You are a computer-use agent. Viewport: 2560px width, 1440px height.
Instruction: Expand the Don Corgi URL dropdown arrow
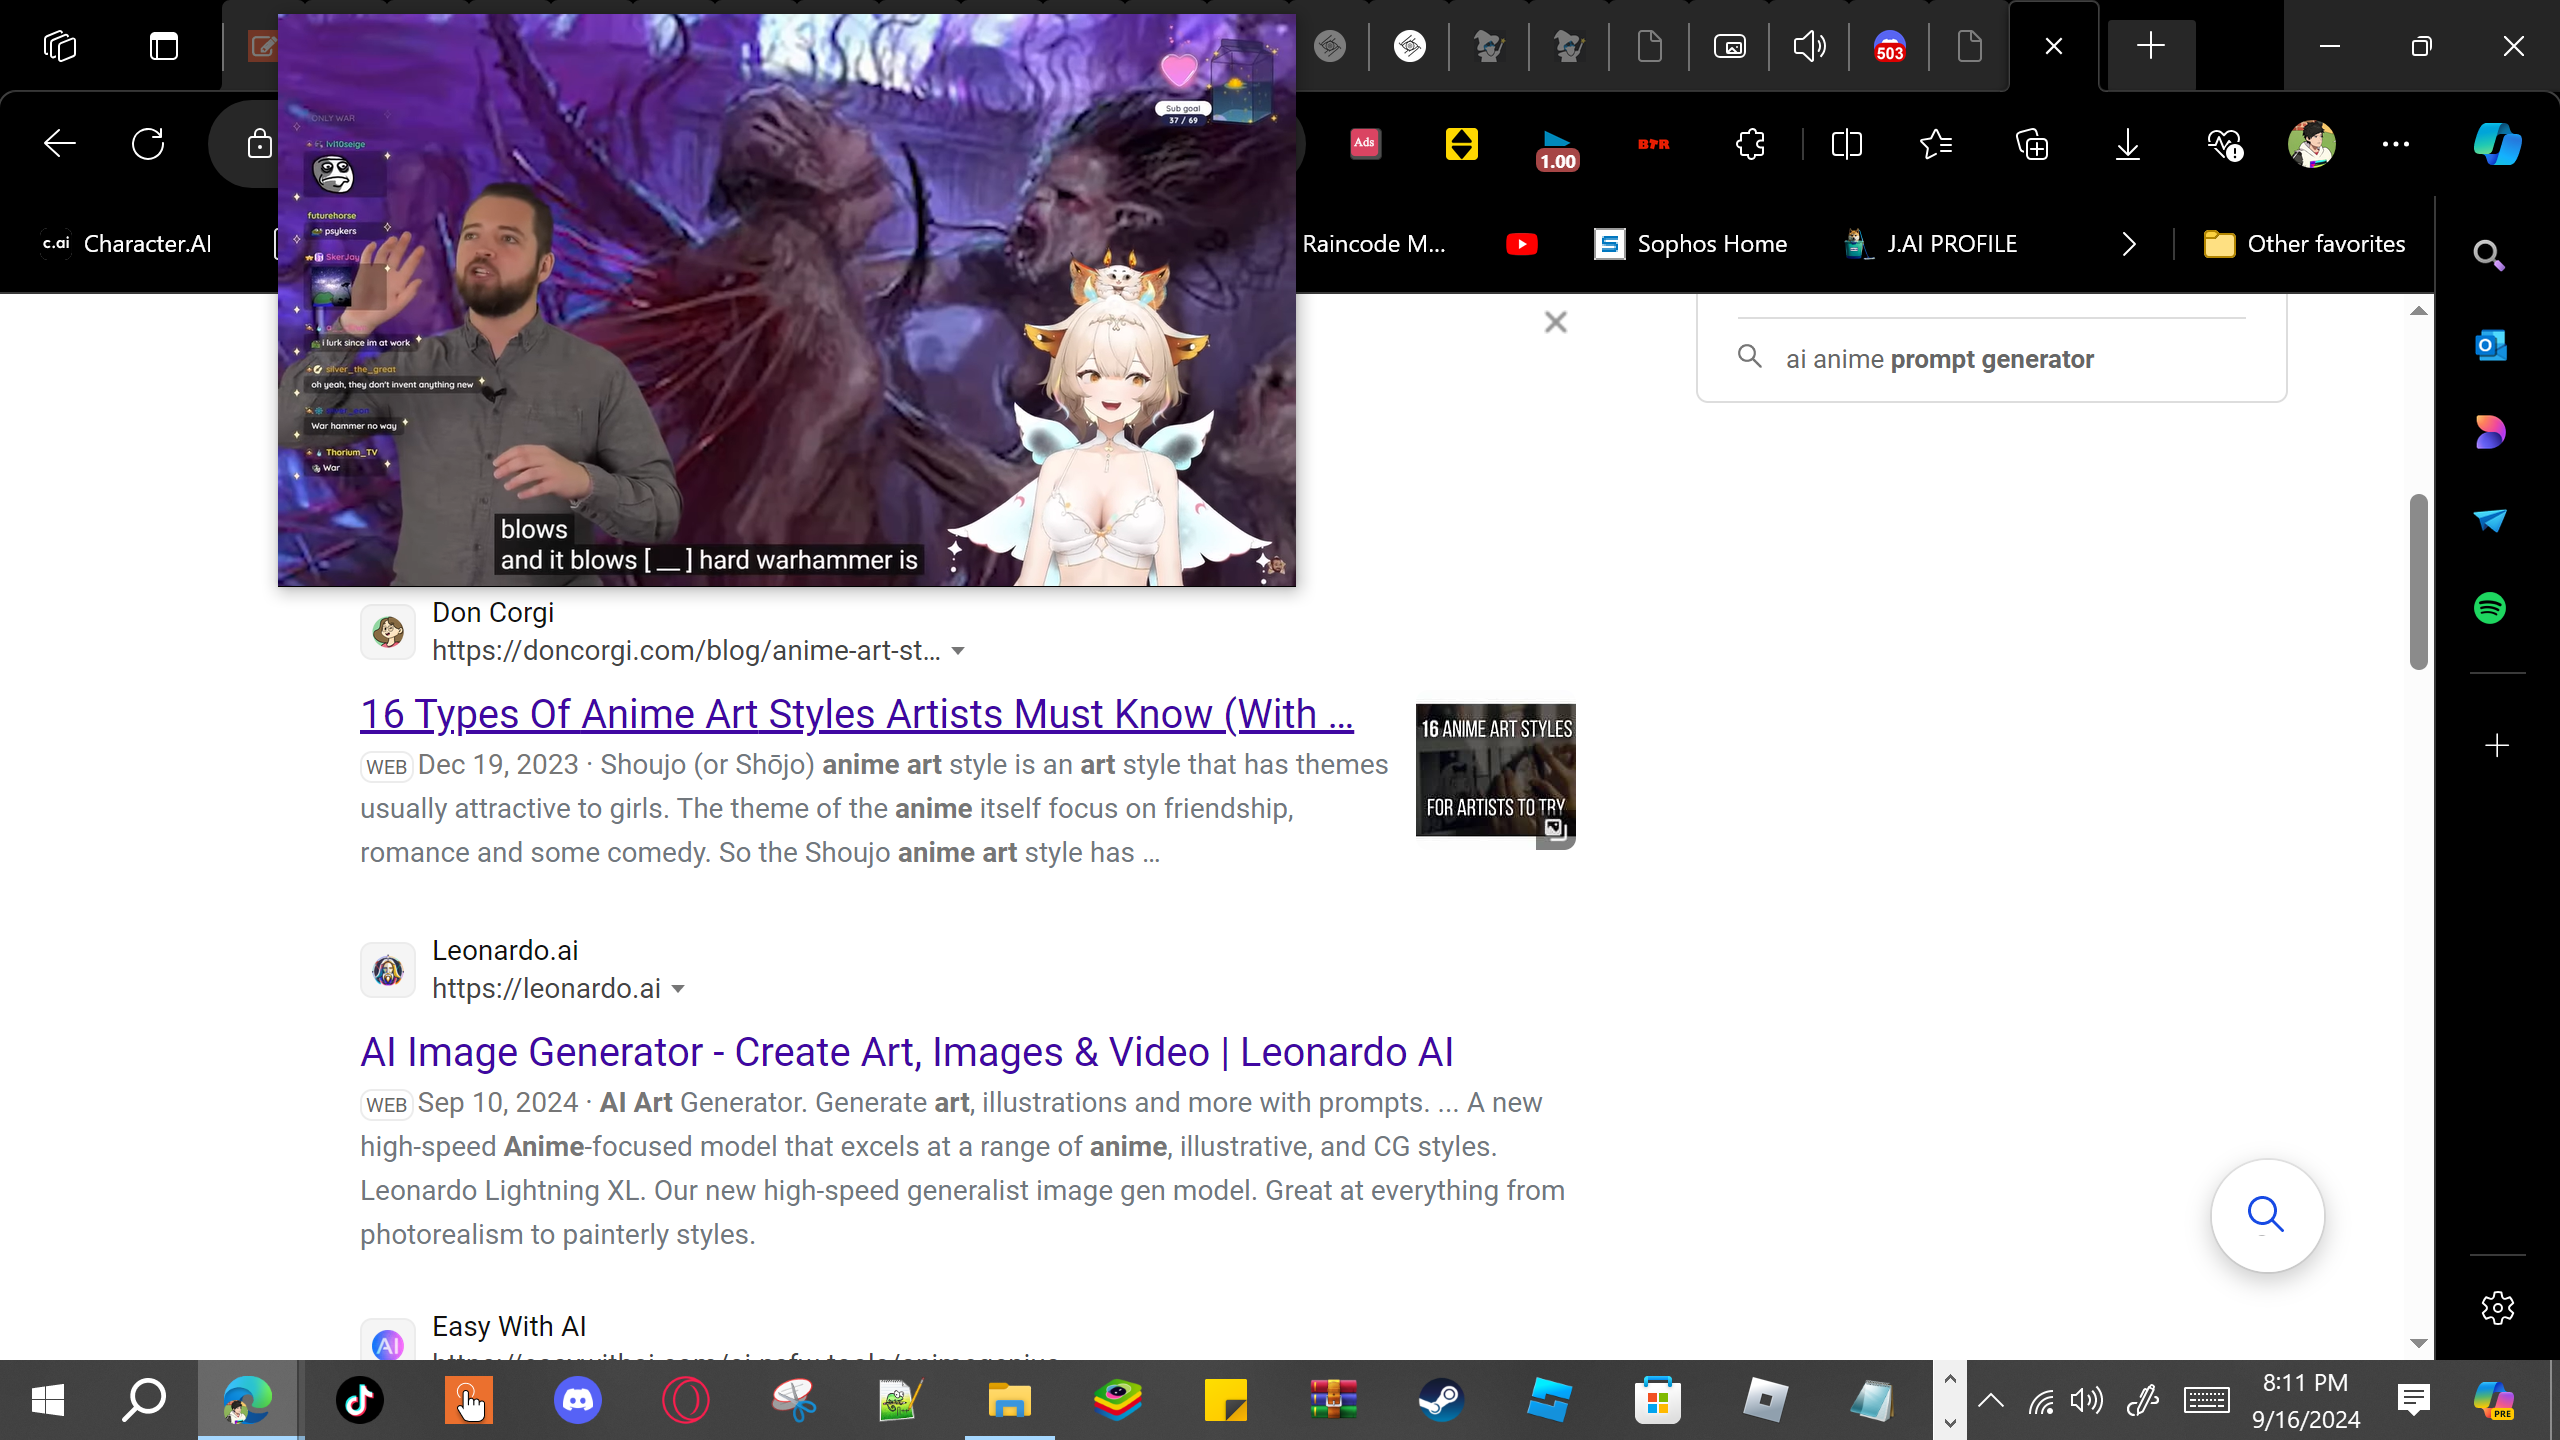[958, 651]
